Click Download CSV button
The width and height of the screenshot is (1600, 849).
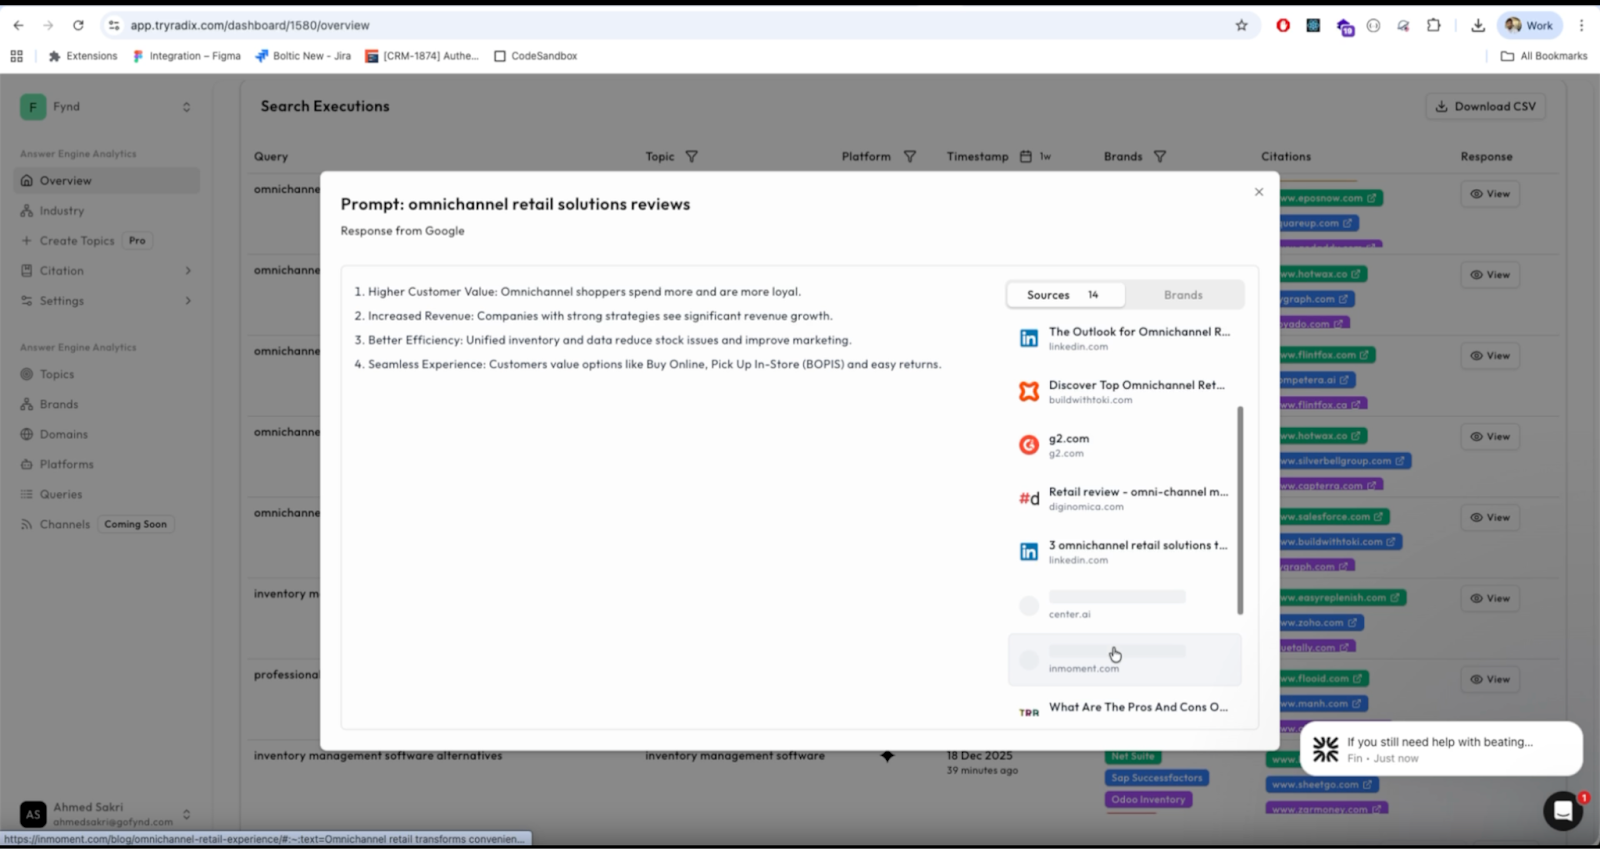tap(1486, 106)
